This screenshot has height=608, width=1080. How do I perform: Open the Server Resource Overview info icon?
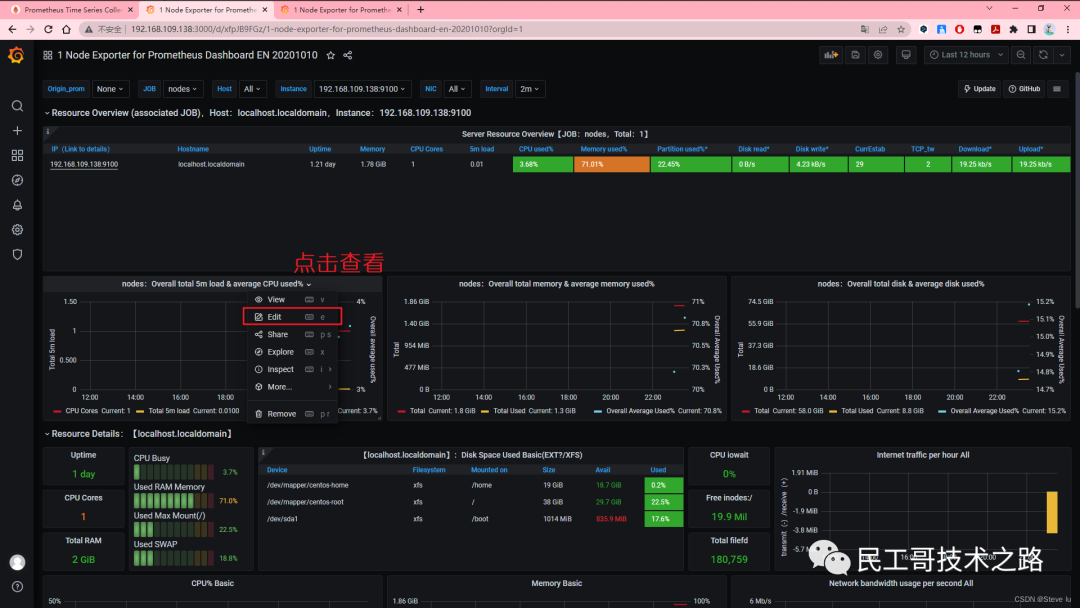click(48, 132)
